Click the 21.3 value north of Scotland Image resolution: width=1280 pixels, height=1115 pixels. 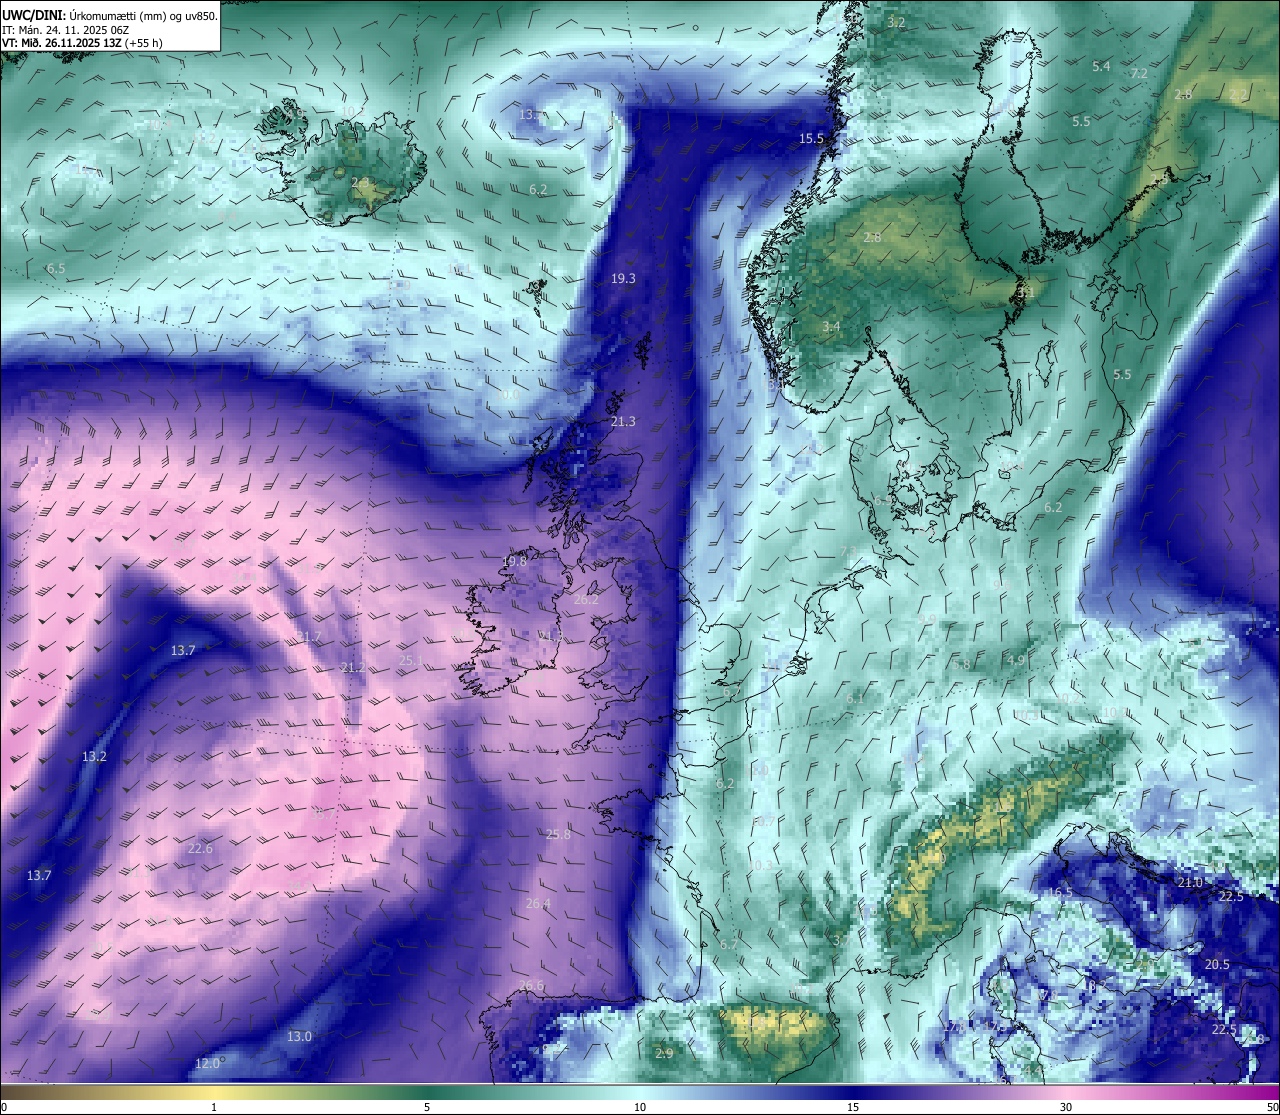coord(623,422)
